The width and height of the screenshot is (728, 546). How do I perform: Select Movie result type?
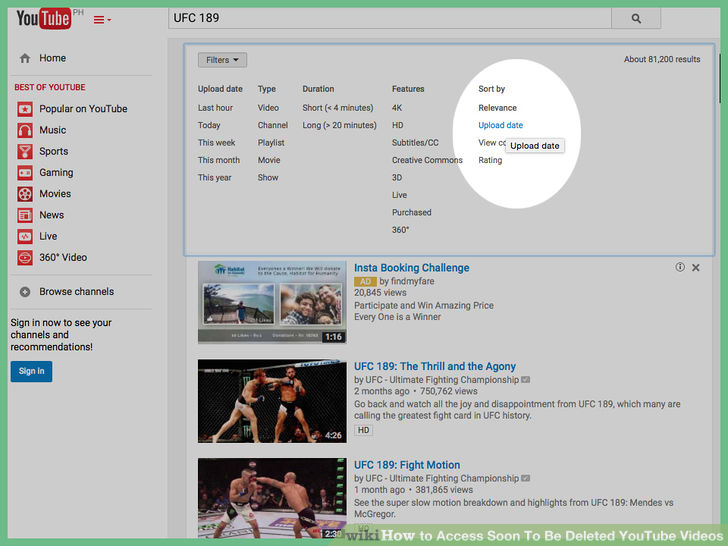click(x=269, y=160)
